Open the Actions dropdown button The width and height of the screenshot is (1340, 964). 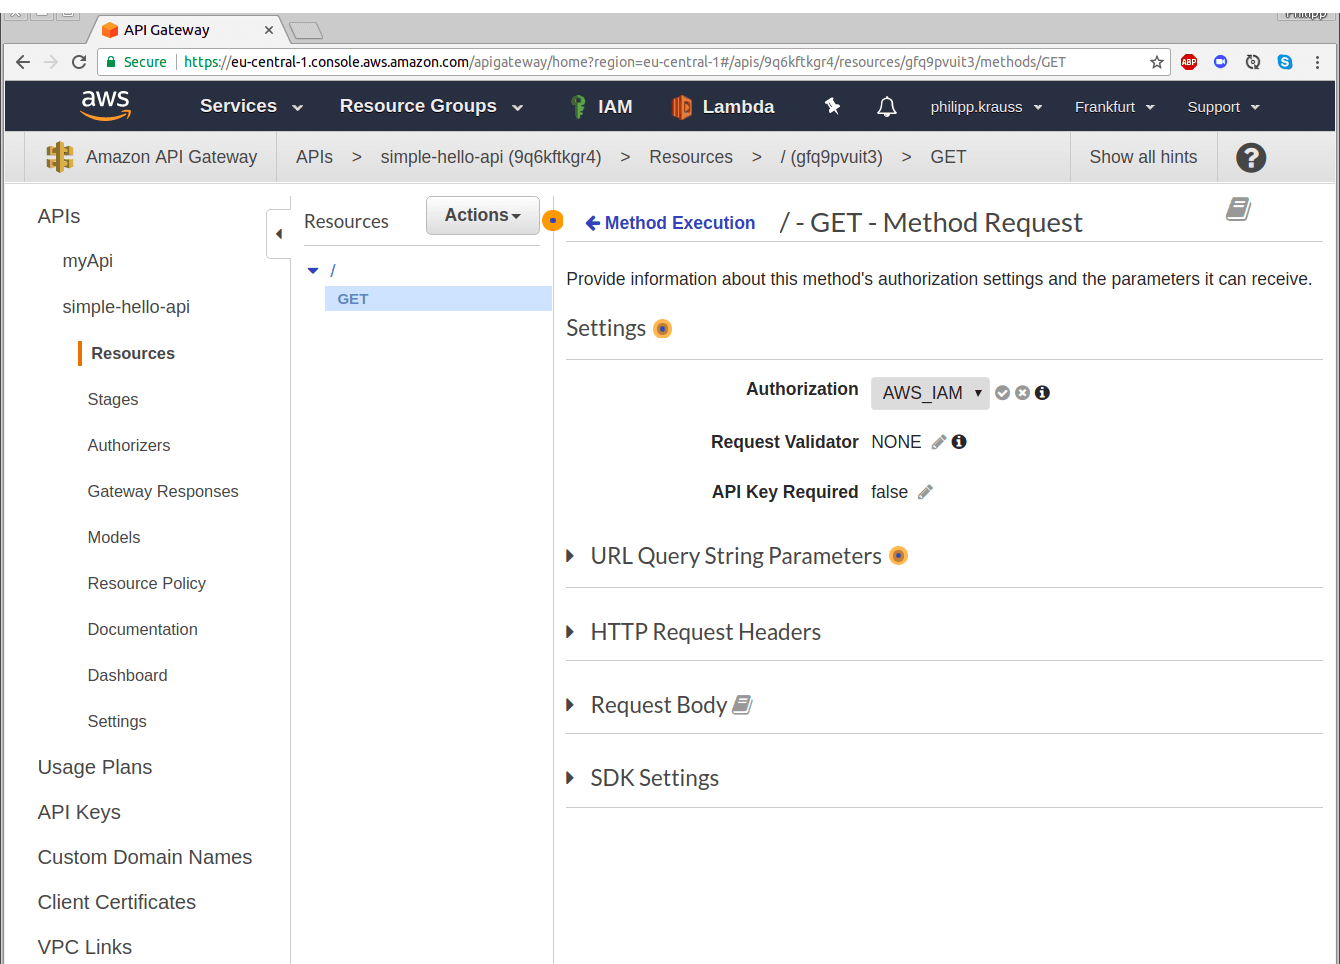[482, 215]
